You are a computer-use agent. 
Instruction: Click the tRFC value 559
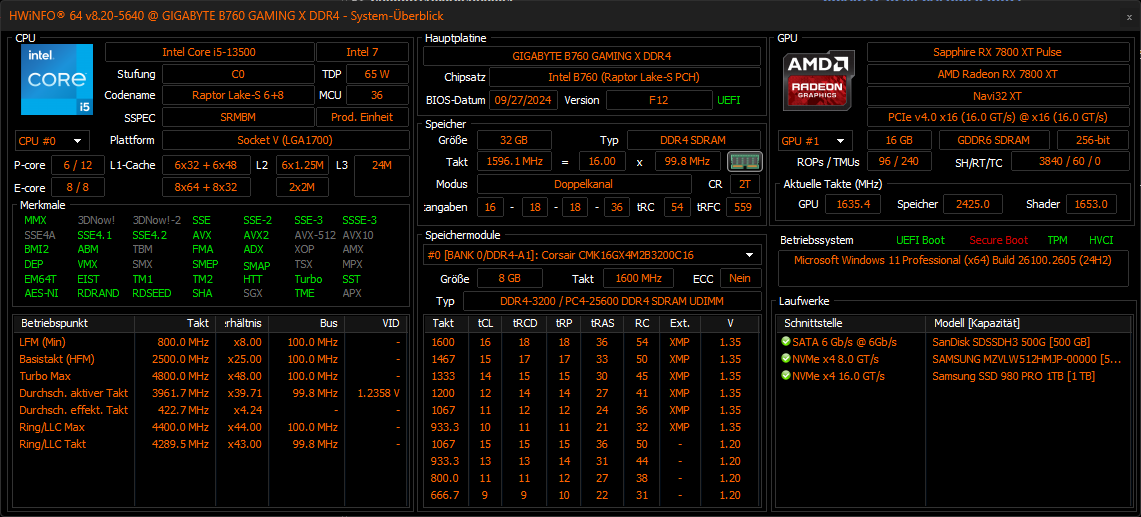pyautogui.click(x=743, y=207)
